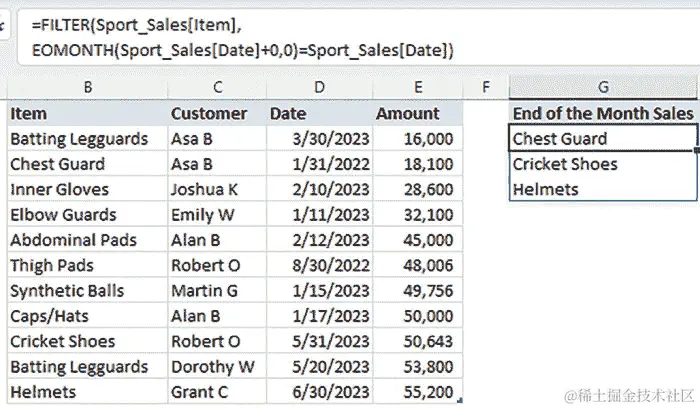Select column G header
The width and height of the screenshot is (700, 409).
pos(603,87)
